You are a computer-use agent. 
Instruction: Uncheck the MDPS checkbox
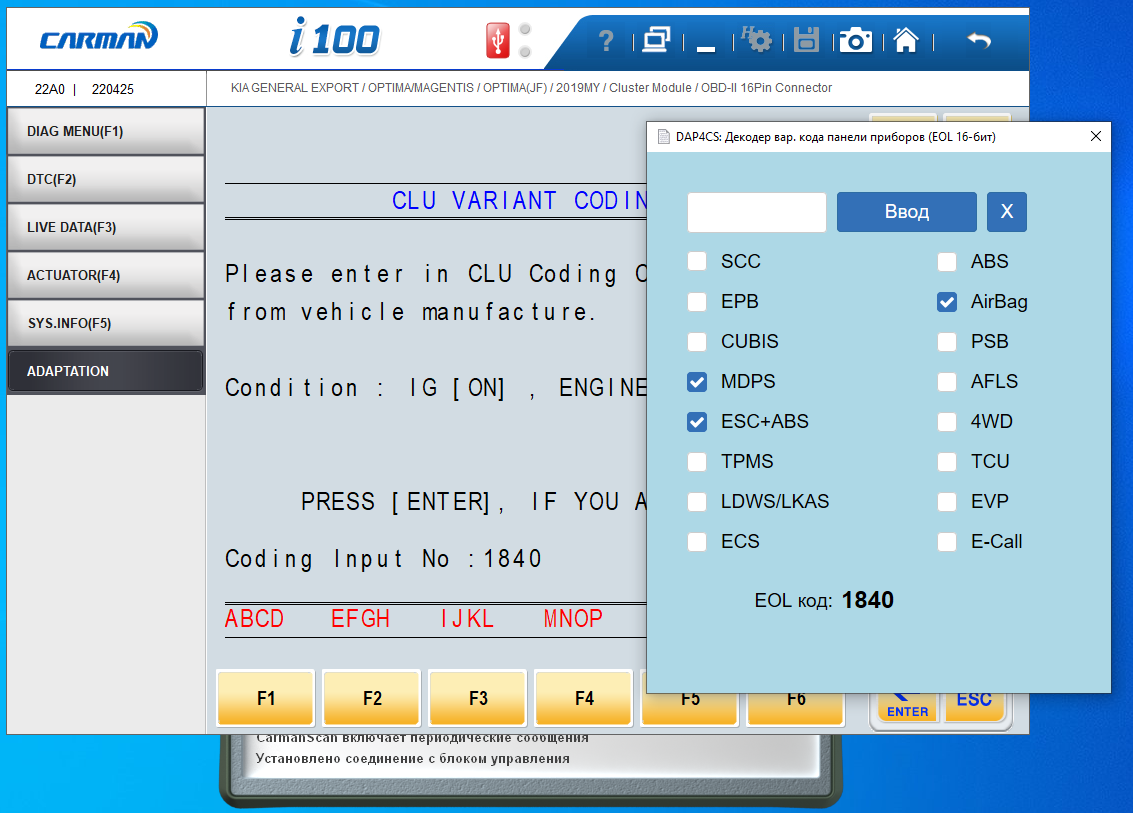point(697,382)
